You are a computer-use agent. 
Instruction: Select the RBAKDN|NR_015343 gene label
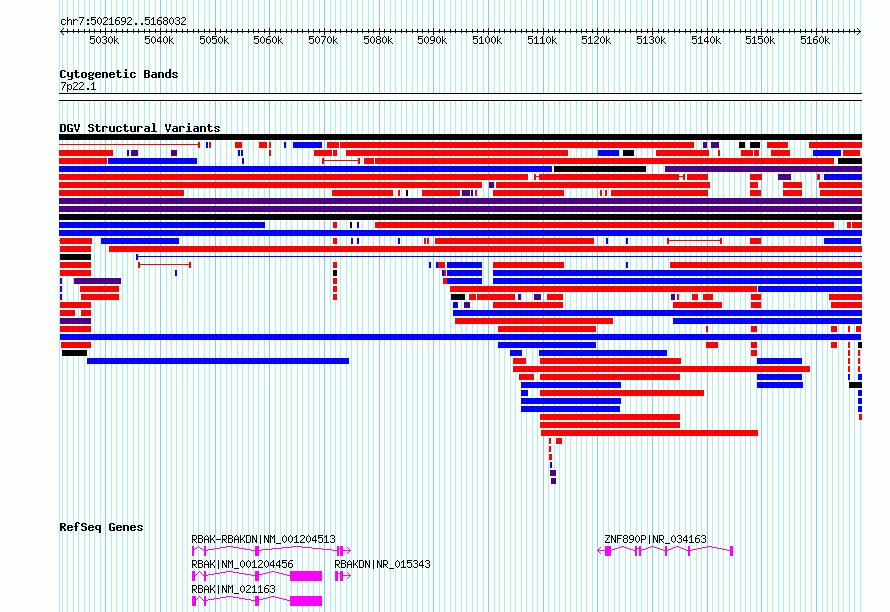(x=382, y=564)
